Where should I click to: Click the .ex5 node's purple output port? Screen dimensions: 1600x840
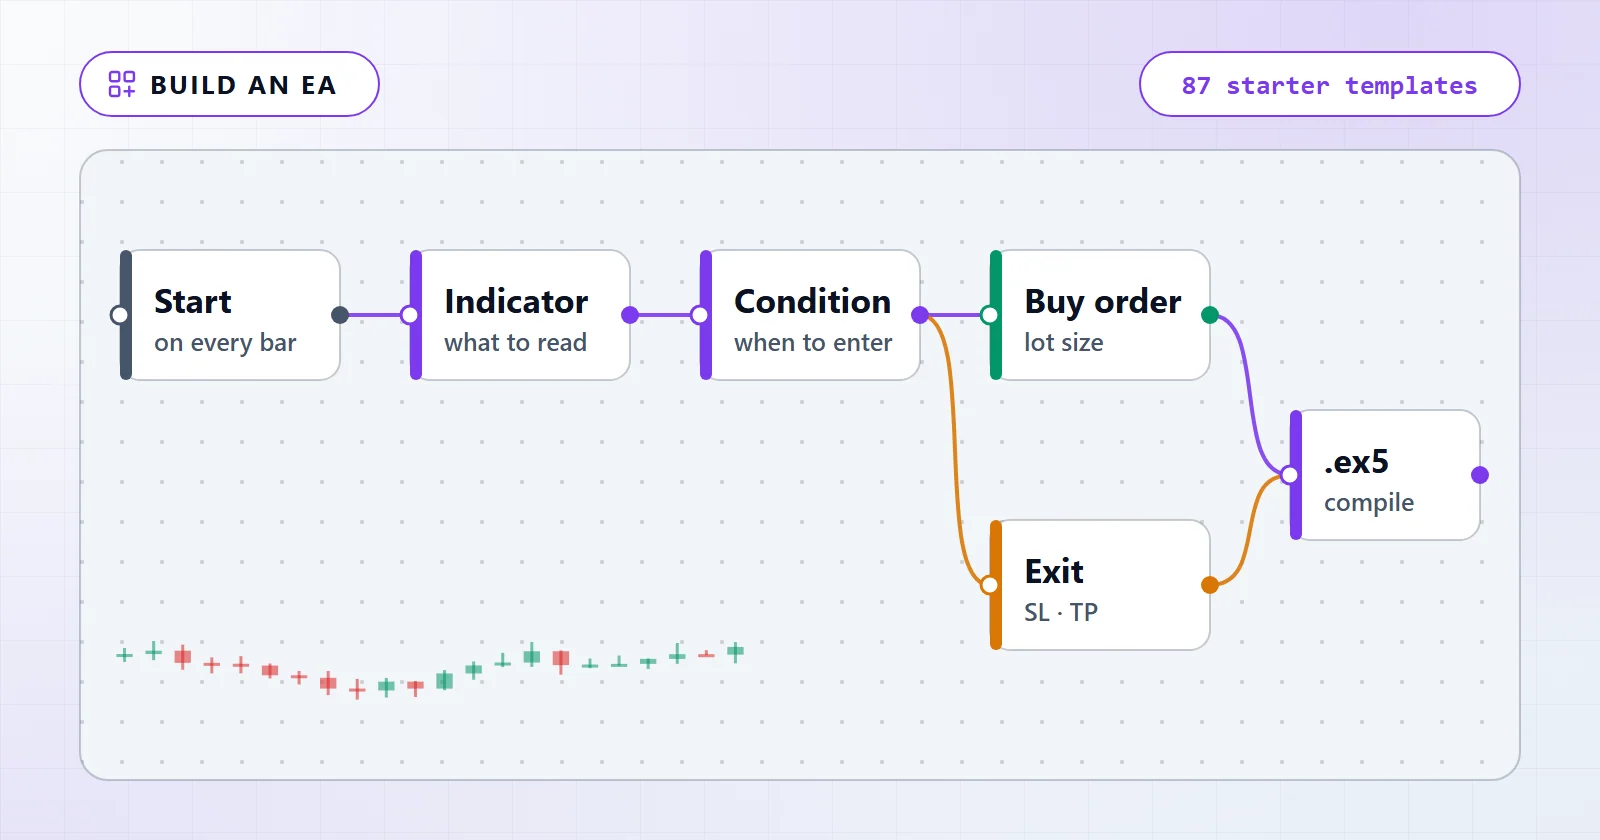pos(1480,475)
